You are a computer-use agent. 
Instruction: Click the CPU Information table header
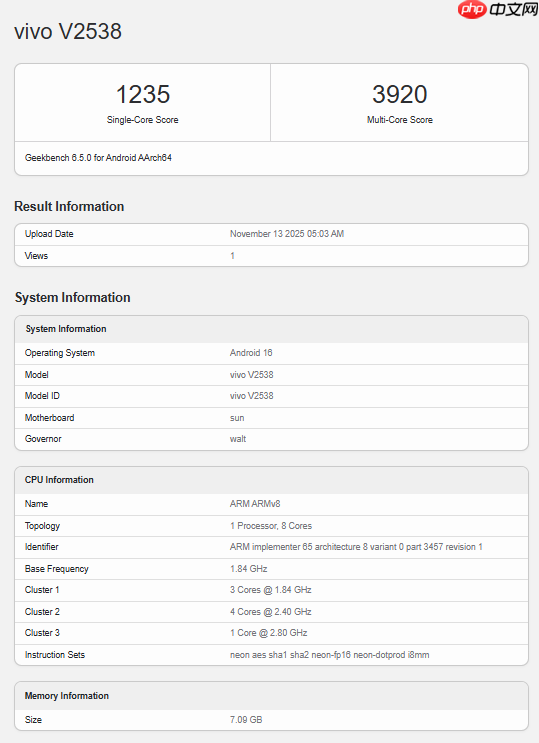(x=59, y=480)
